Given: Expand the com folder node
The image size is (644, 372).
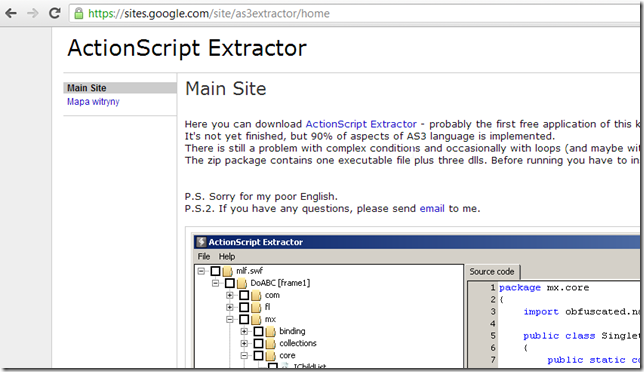Looking at the screenshot, I should pyautogui.click(x=230, y=295).
